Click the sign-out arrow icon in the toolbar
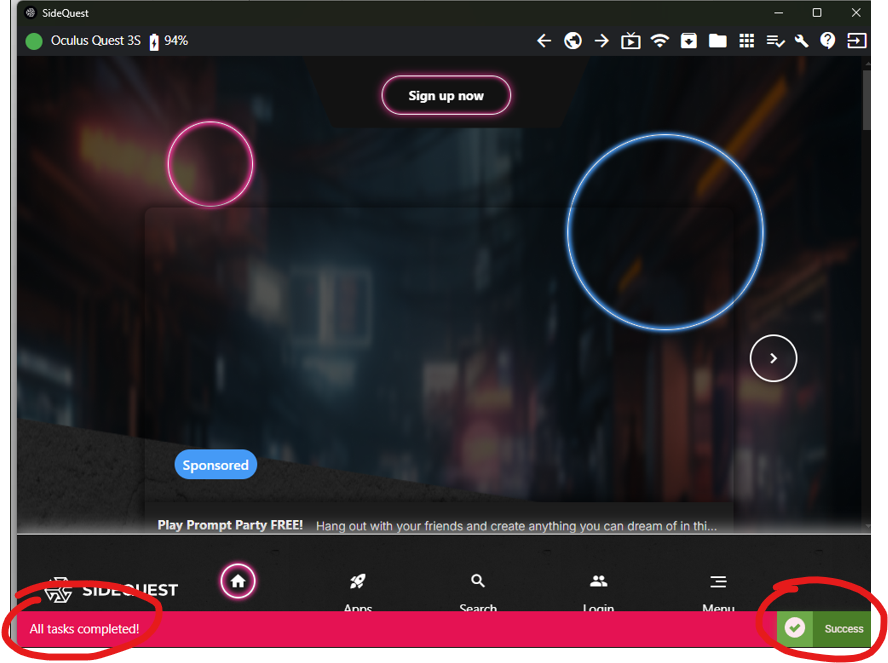The image size is (888, 663). (x=856, y=41)
